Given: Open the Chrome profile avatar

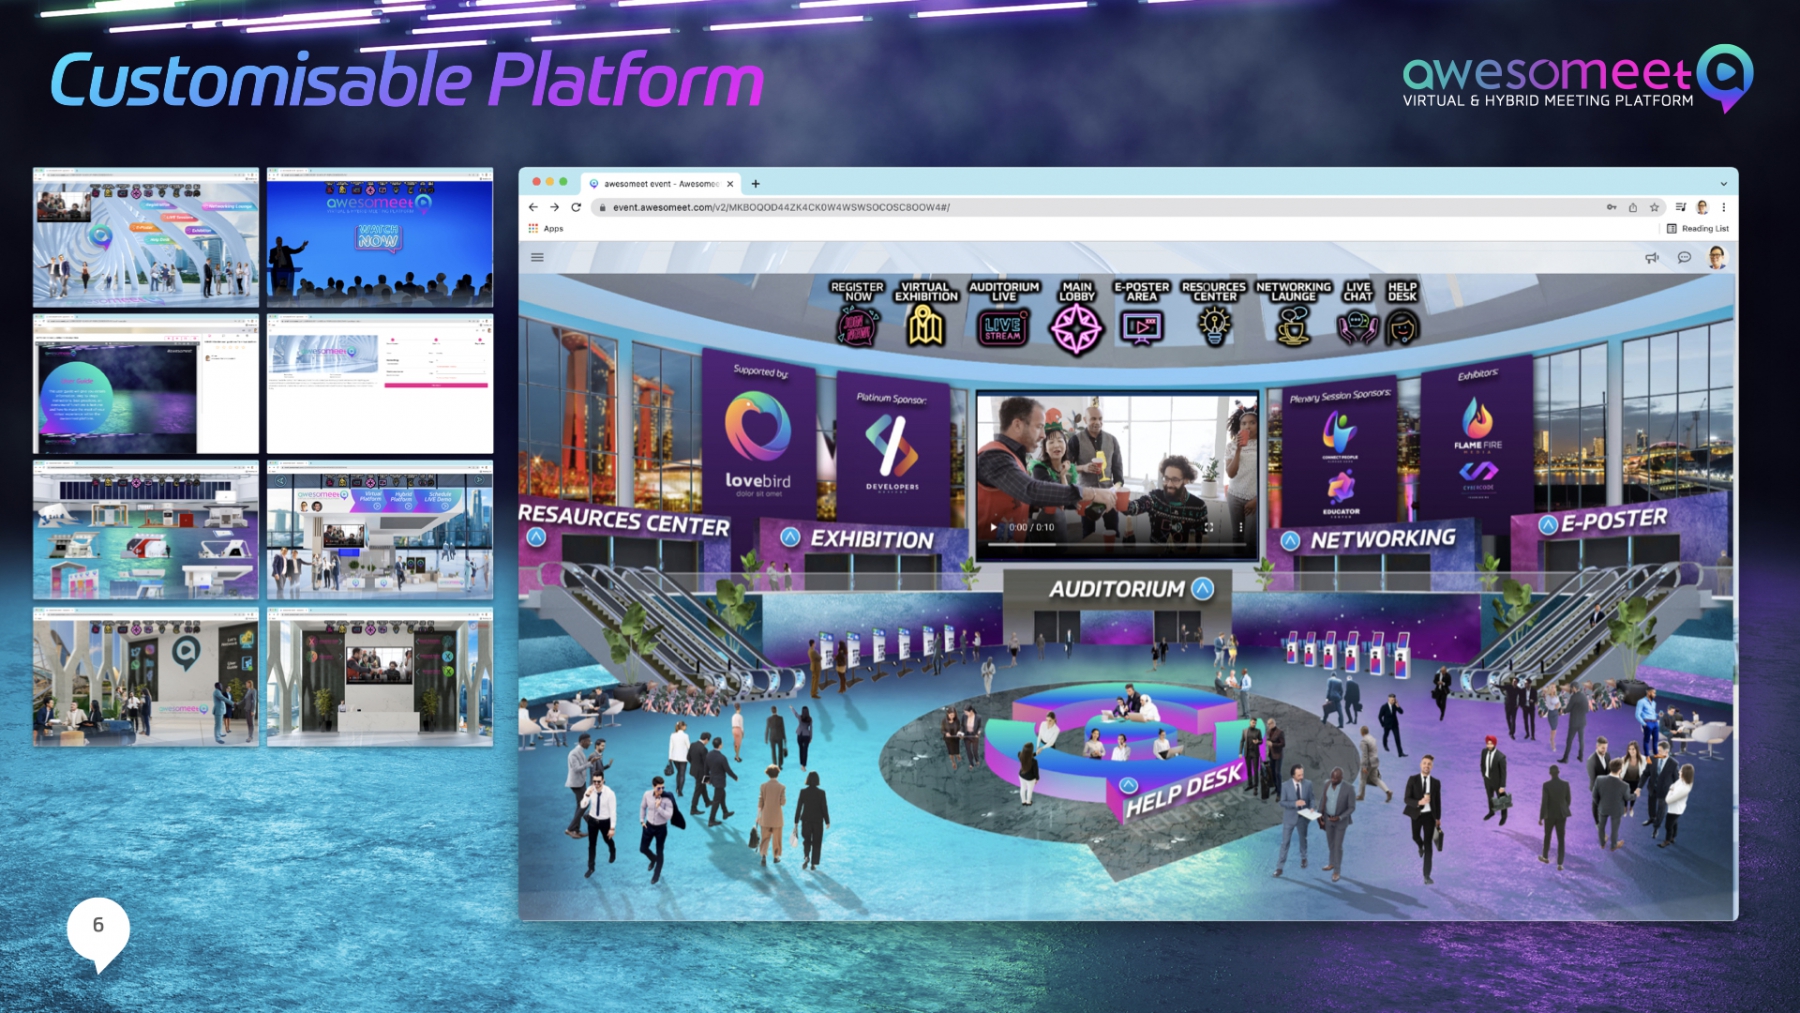Looking at the screenshot, I should [x=1702, y=207].
